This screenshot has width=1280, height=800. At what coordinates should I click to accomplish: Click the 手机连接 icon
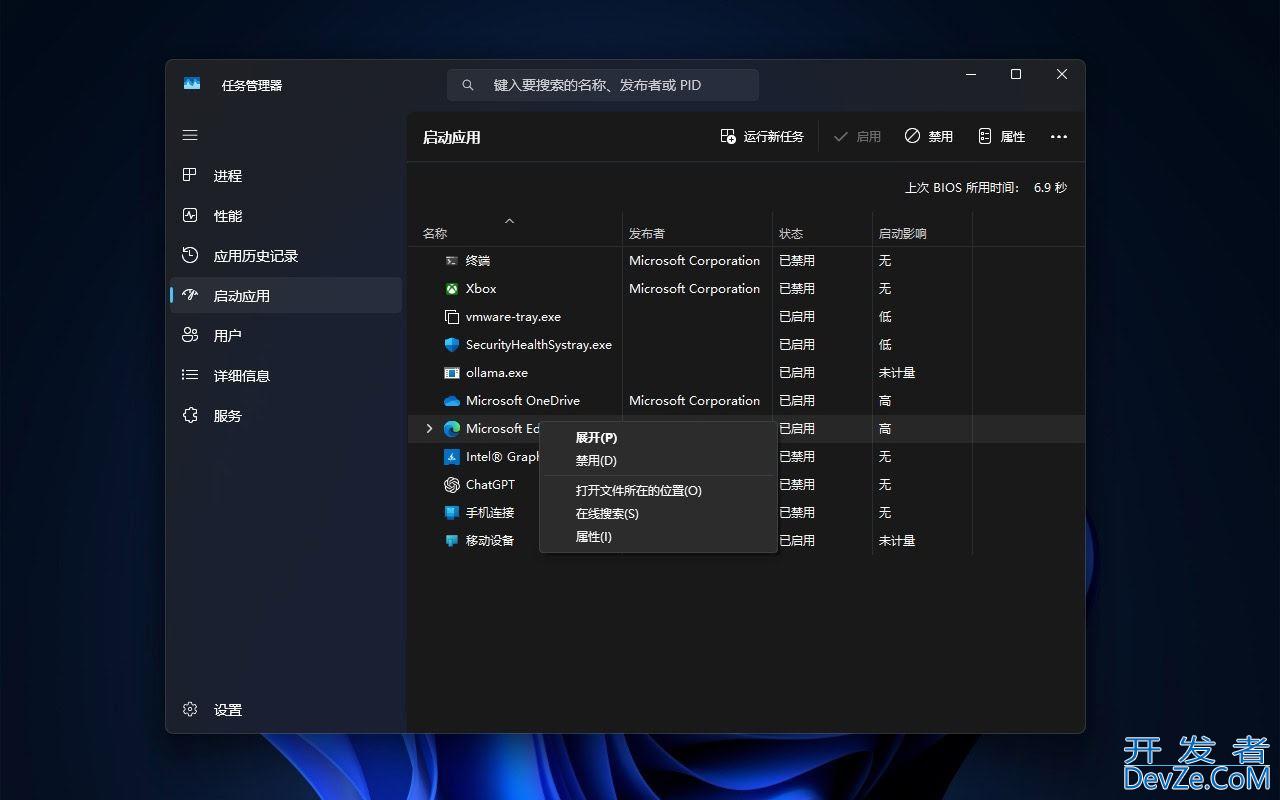452,512
